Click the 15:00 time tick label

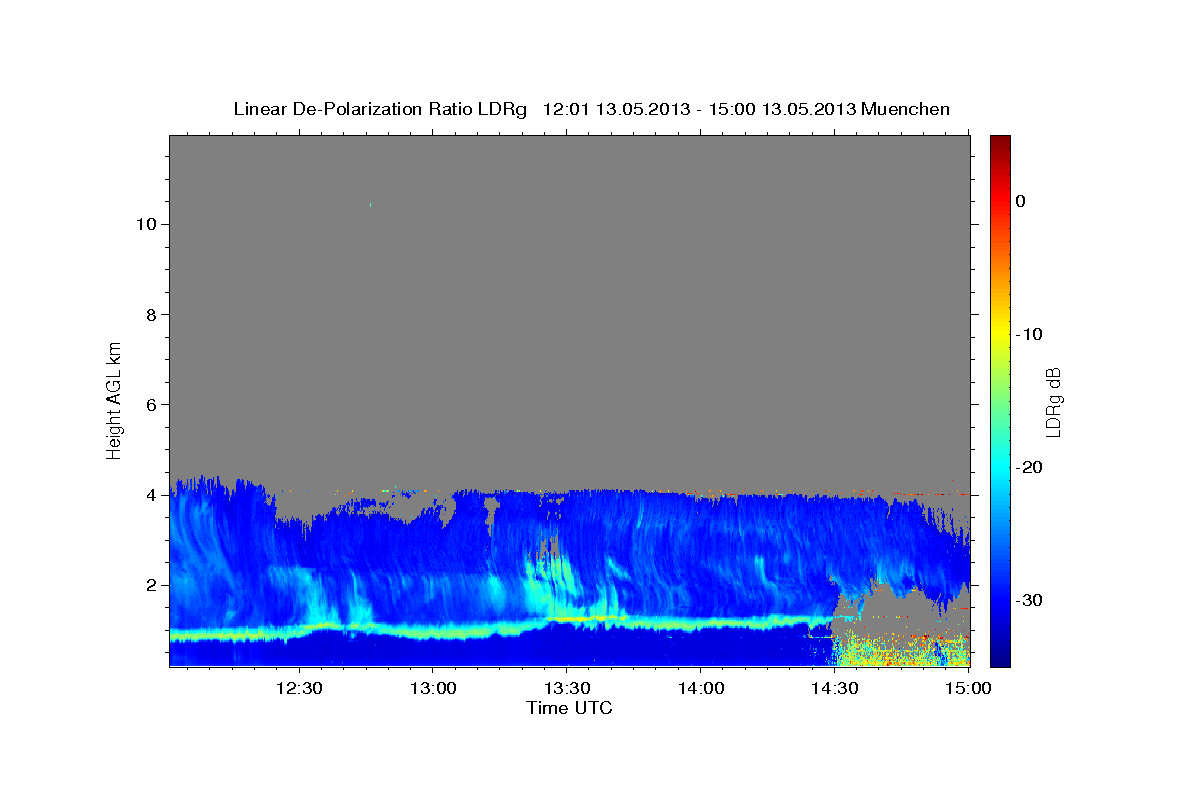point(968,688)
